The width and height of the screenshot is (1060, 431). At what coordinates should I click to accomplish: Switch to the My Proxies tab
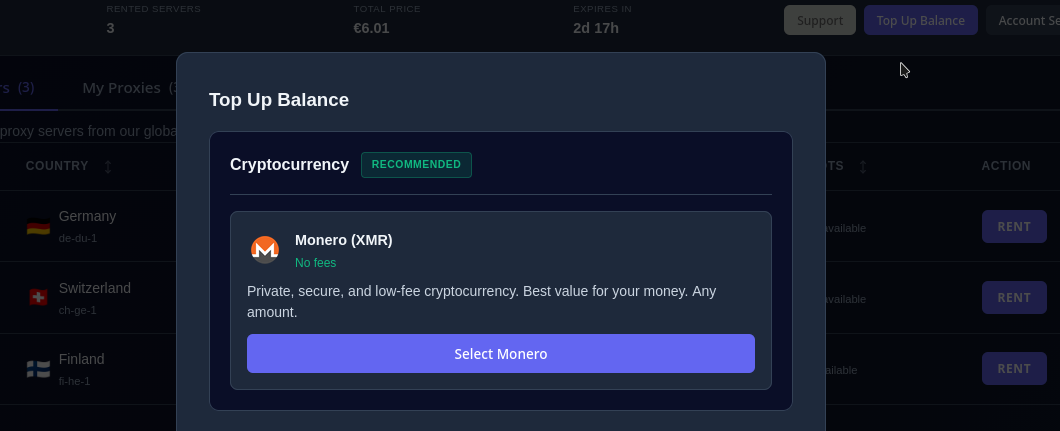coord(122,88)
